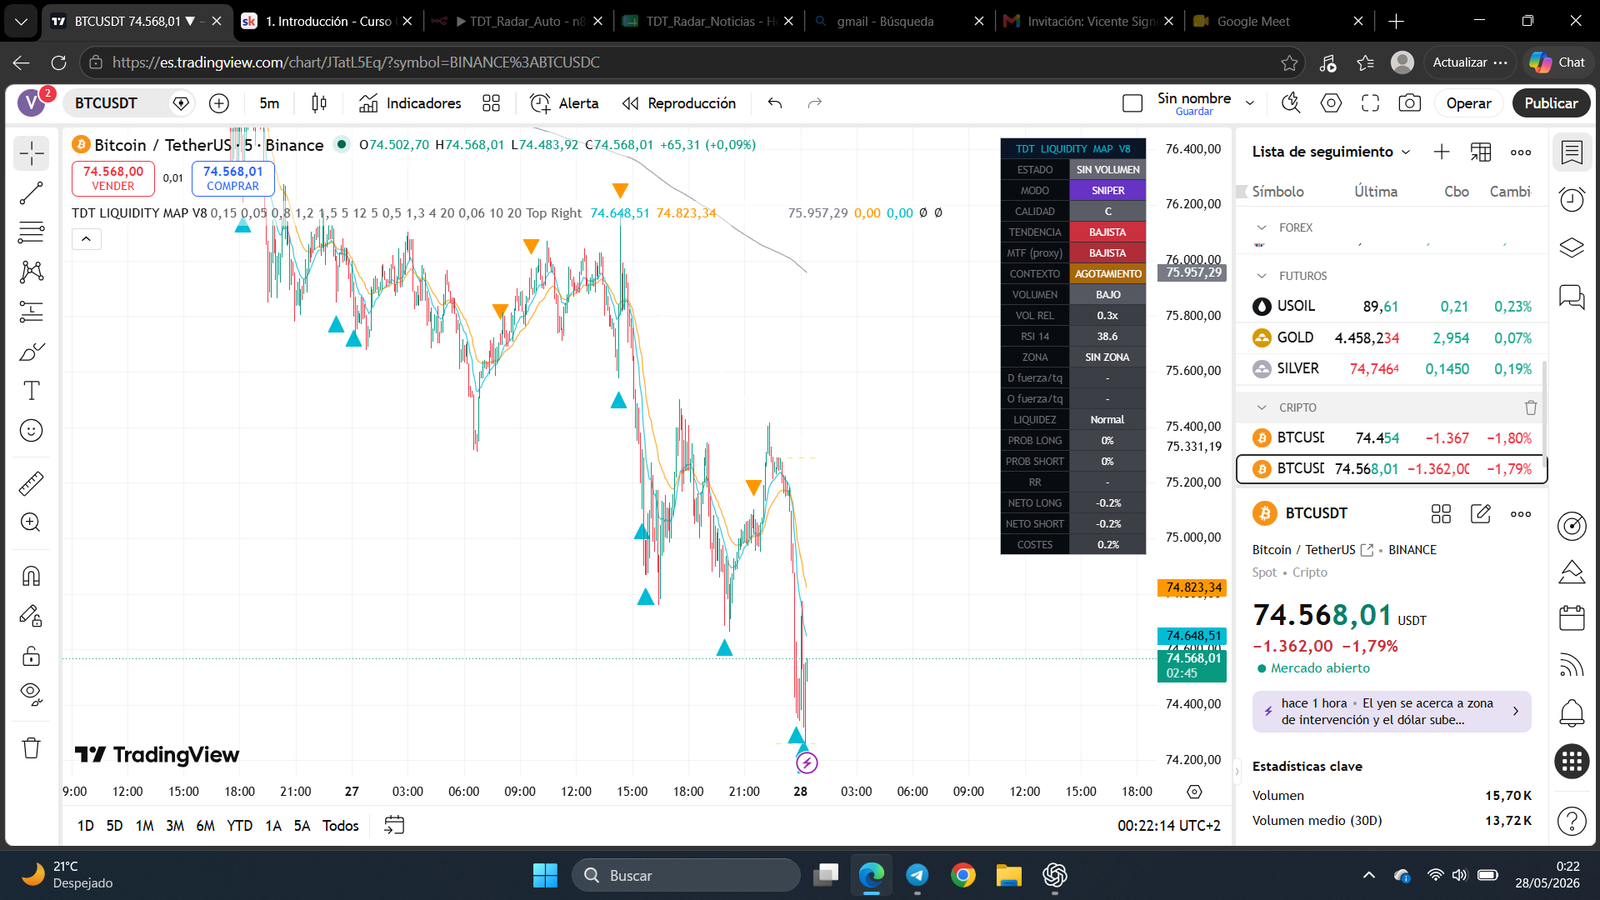
Task: Open the watchlist three-dots menu
Action: [x=1521, y=152]
